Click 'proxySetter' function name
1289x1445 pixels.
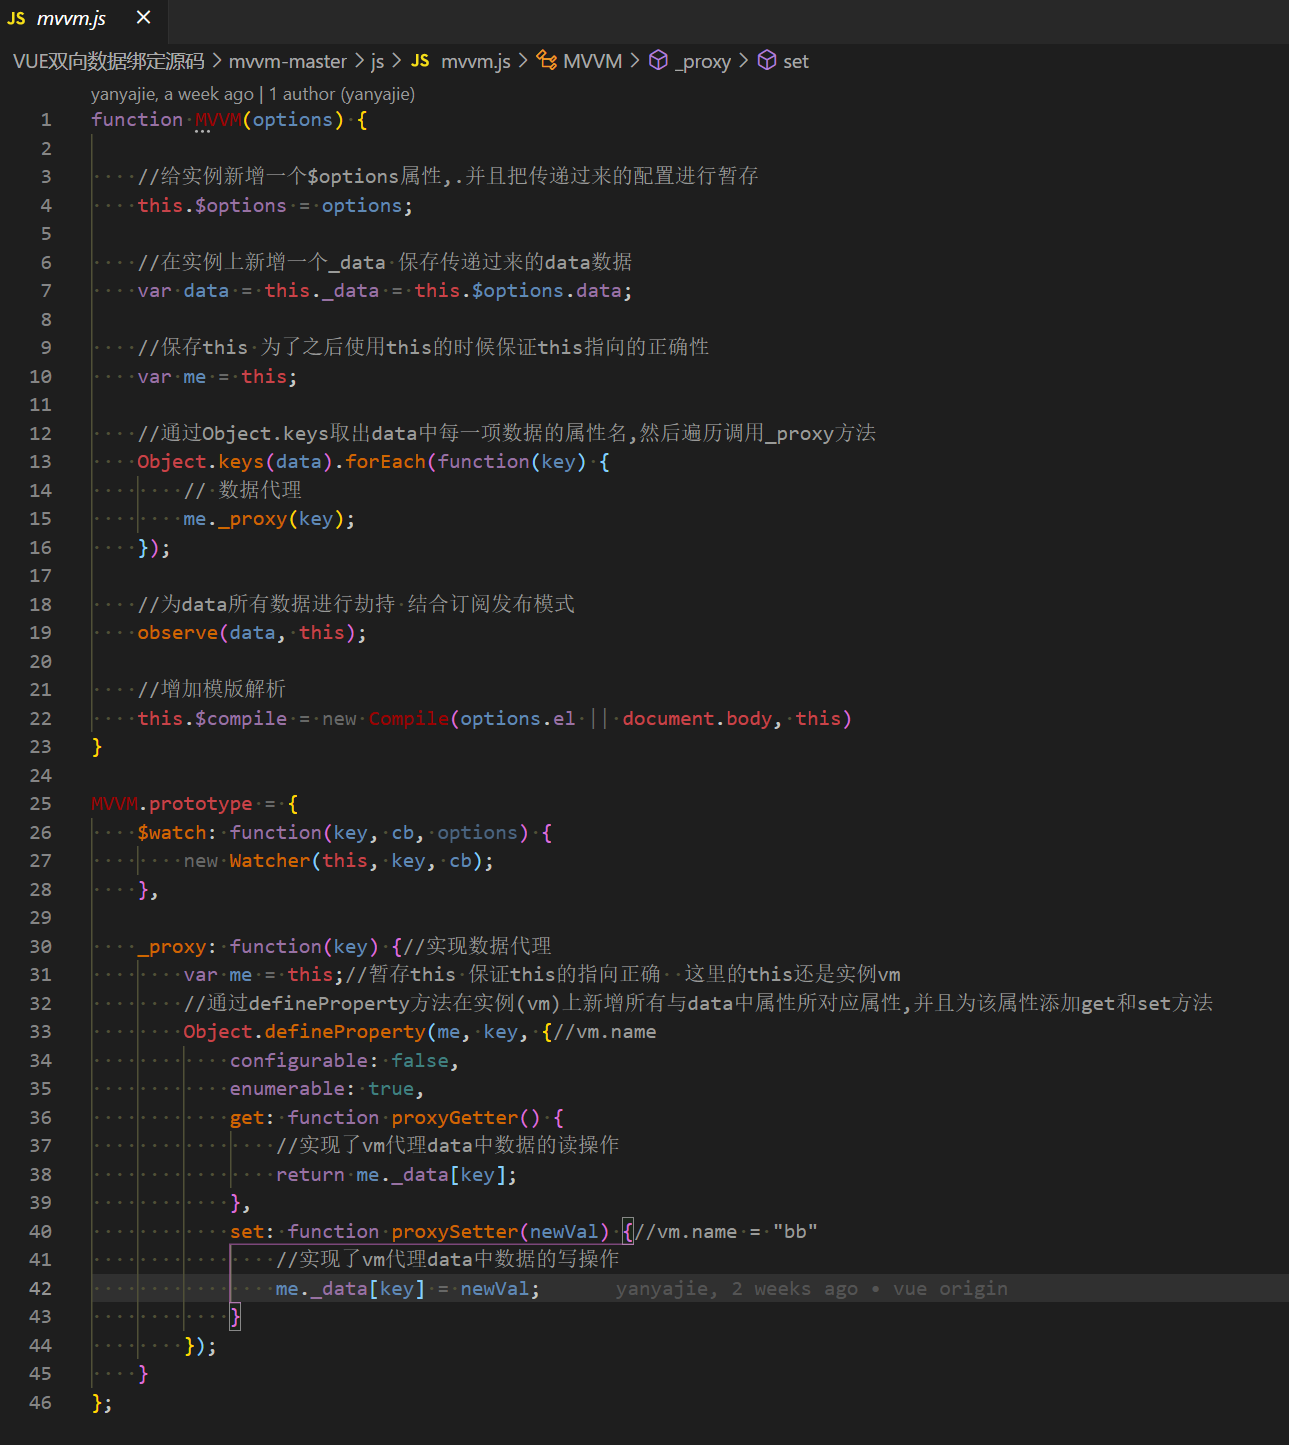point(455,1232)
